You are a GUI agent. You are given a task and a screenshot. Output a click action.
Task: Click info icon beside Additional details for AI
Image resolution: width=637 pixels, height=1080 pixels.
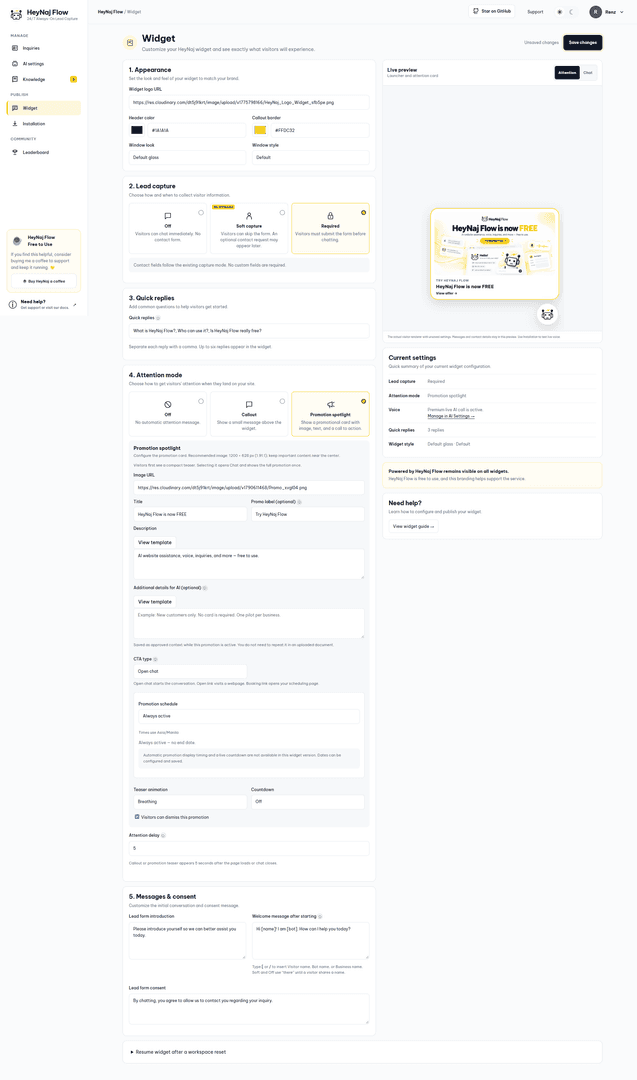(x=205, y=588)
